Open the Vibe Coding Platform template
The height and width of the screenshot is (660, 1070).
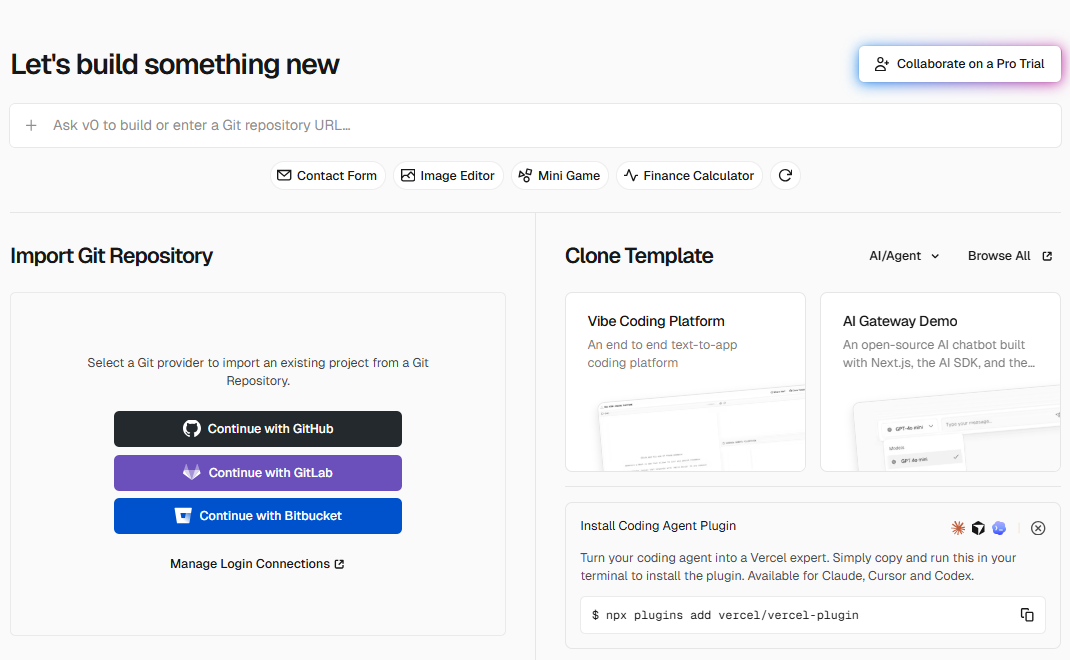(685, 381)
